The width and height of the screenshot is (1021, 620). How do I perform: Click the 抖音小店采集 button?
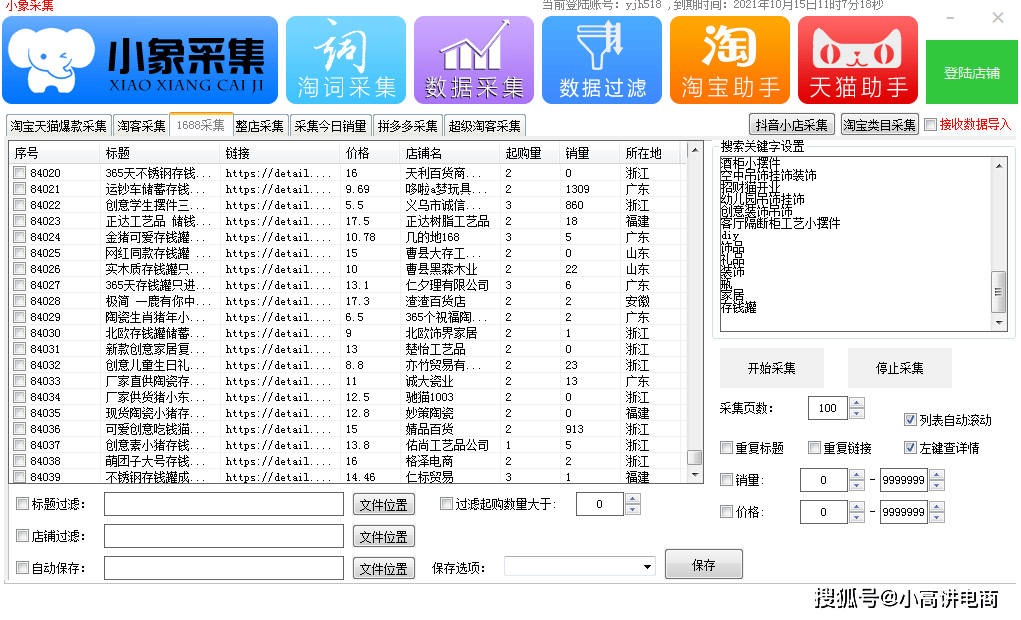792,124
